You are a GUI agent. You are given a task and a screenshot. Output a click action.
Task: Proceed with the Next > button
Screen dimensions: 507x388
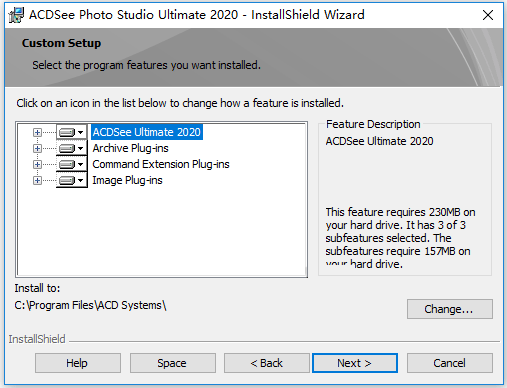(x=355, y=363)
